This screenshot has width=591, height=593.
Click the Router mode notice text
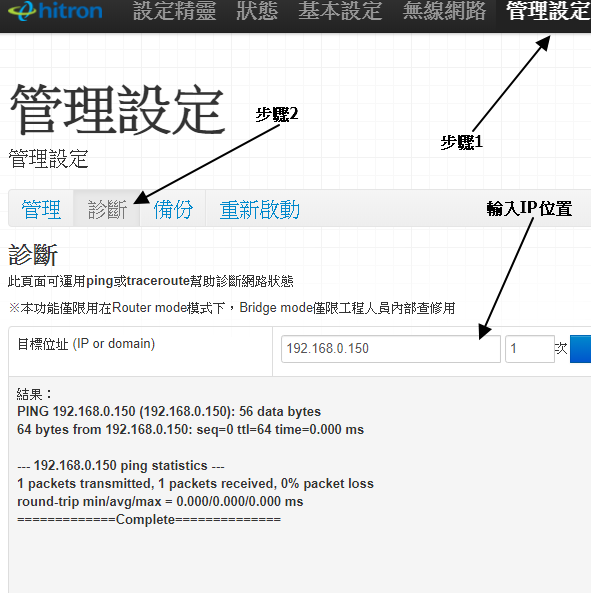[x=232, y=308]
